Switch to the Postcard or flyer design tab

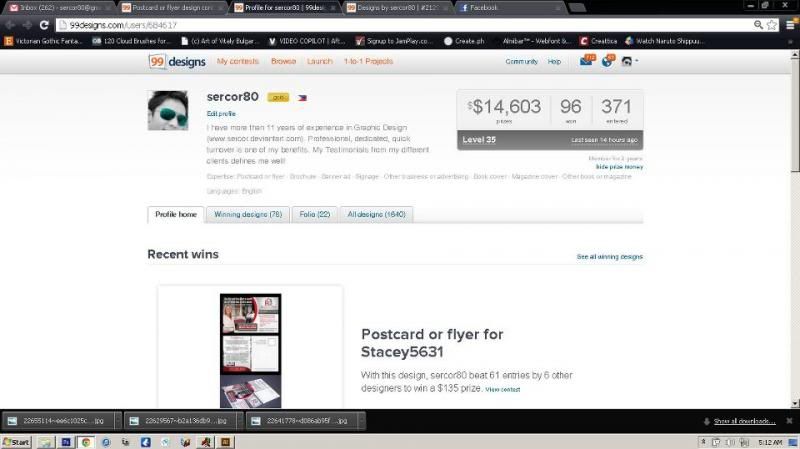[x=172, y=8]
